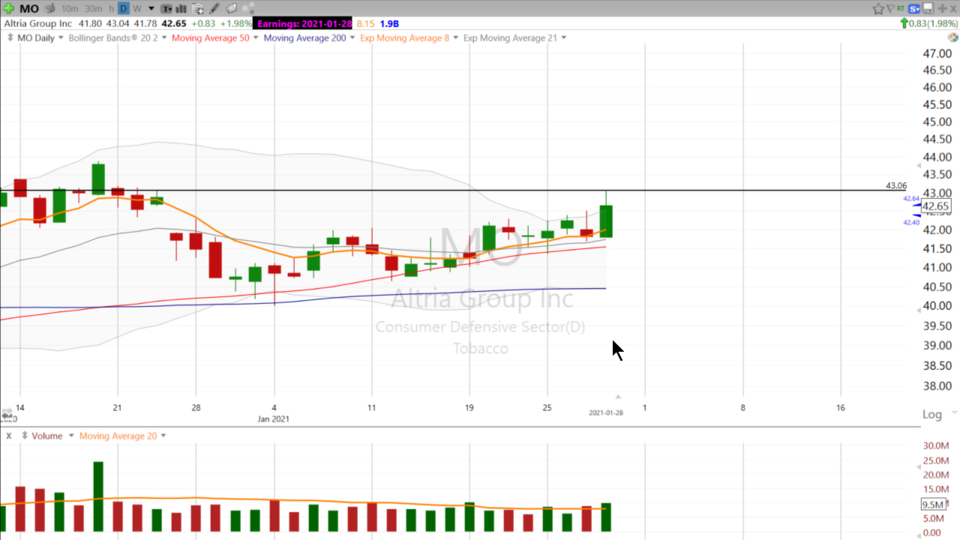Click the news icon beside MO symbol
Image resolution: width=960 pixels, height=540 pixels.
click(x=50, y=9)
